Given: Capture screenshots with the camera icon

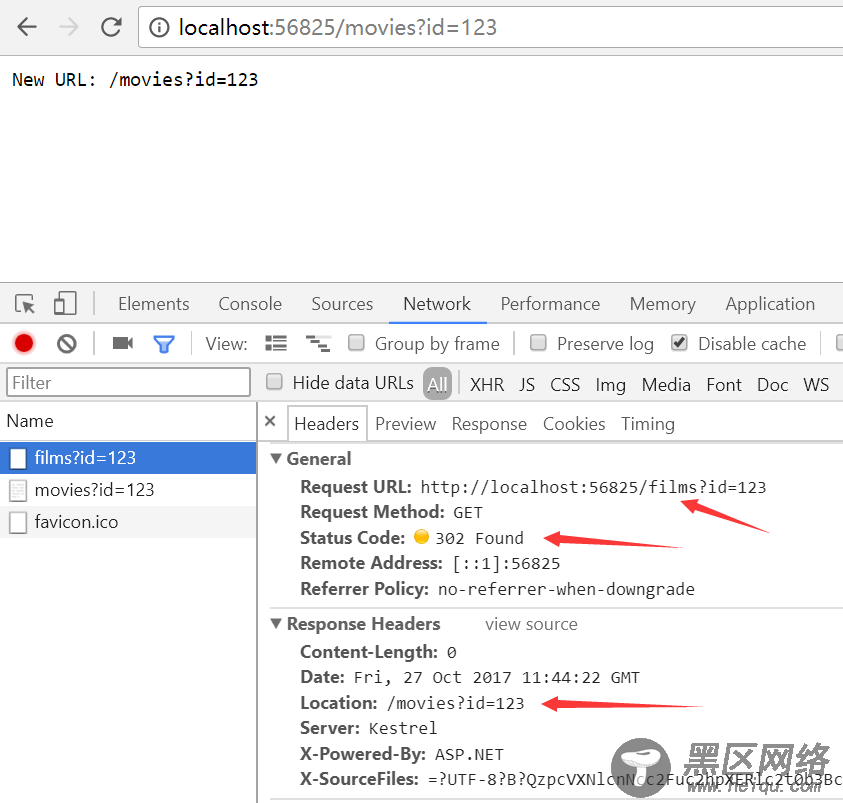Looking at the screenshot, I should 123,343.
